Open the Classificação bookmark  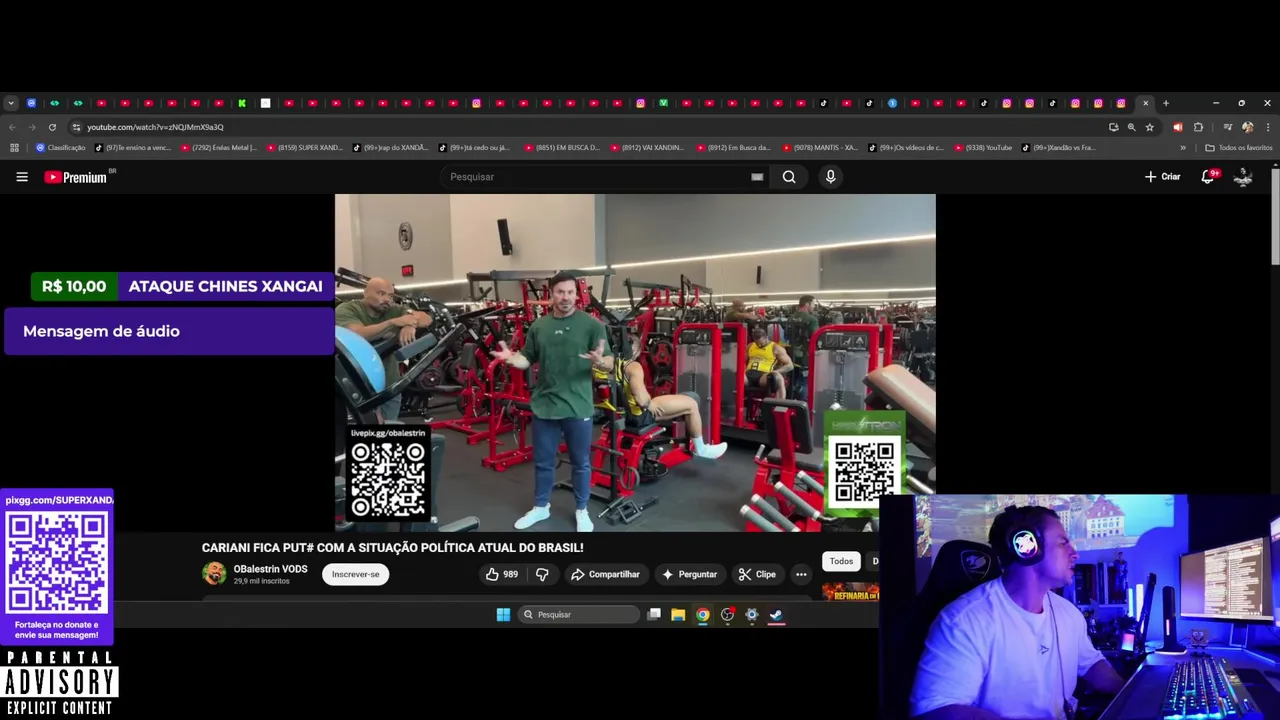61,148
